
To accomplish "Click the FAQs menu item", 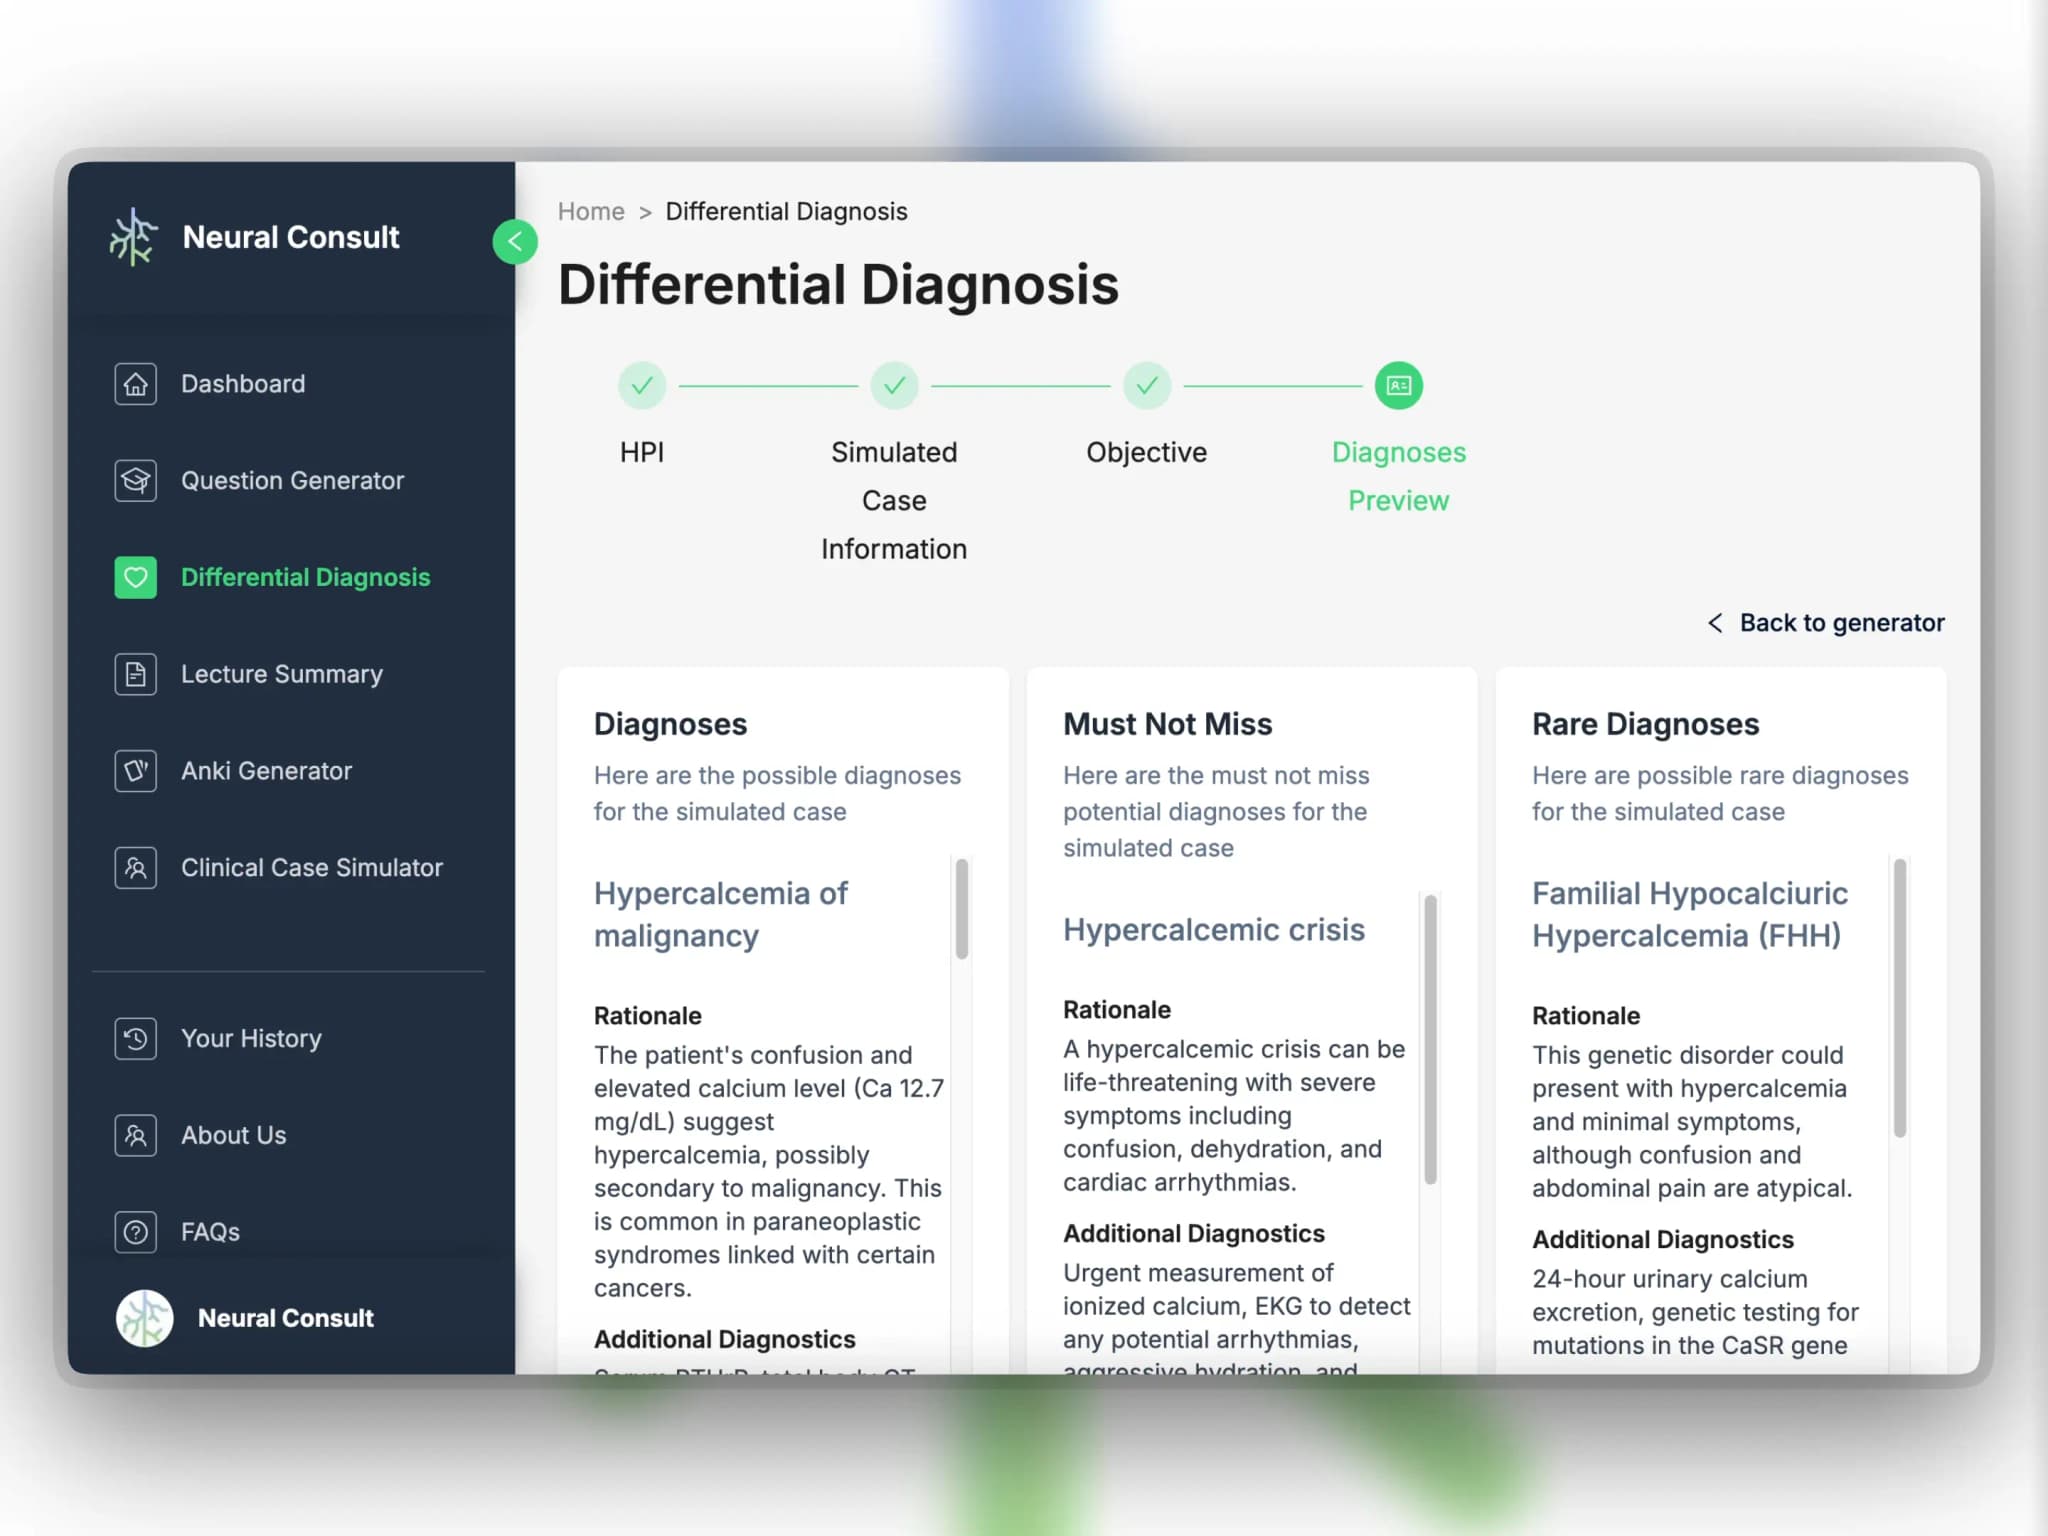I will tap(210, 1231).
